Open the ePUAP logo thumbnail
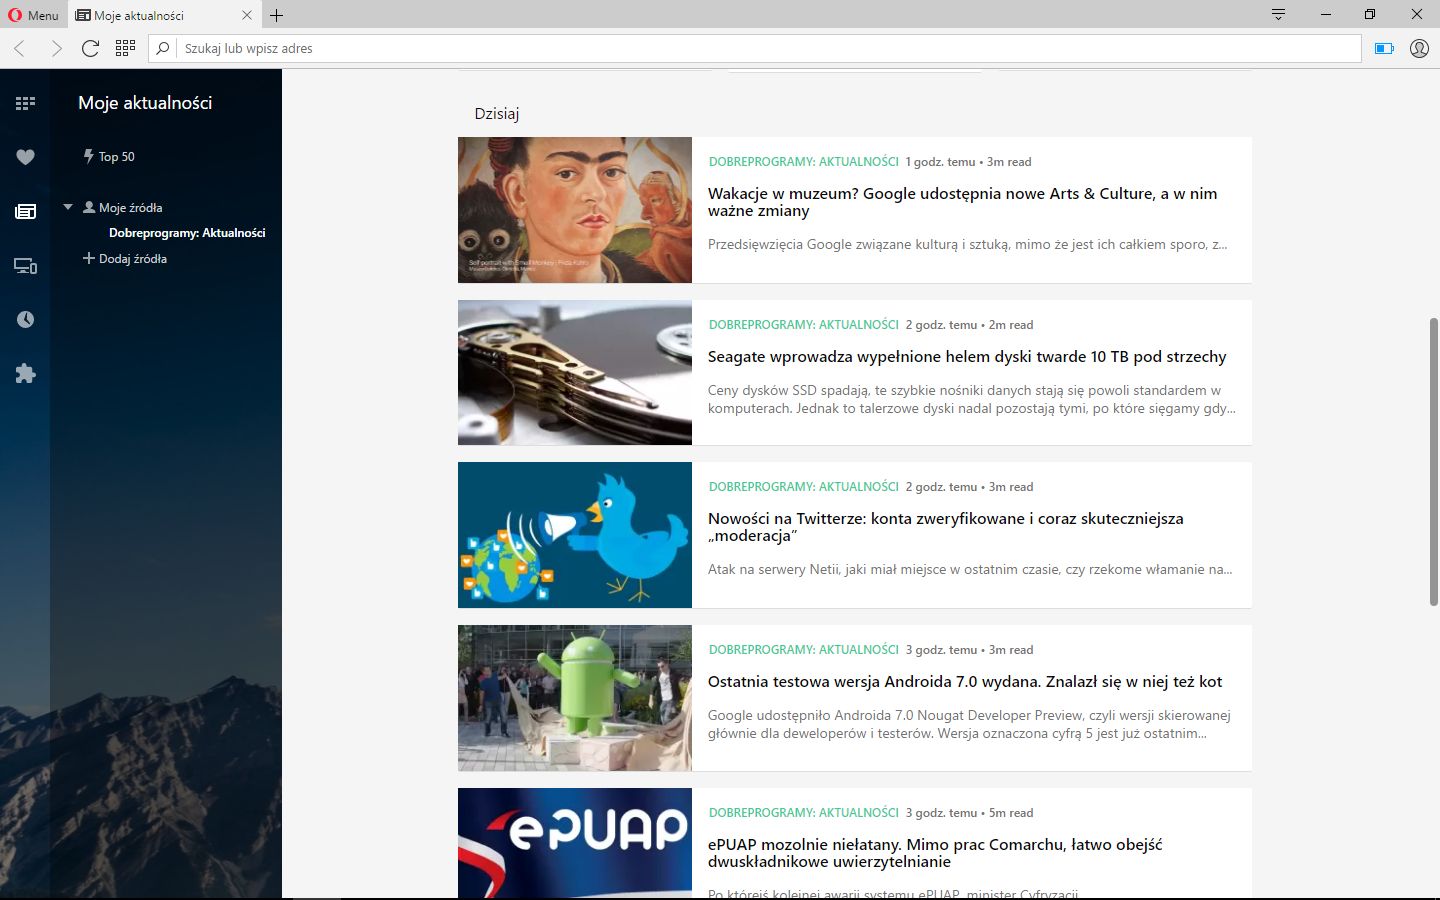The image size is (1440, 900). pyautogui.click(x=575, y=843)
